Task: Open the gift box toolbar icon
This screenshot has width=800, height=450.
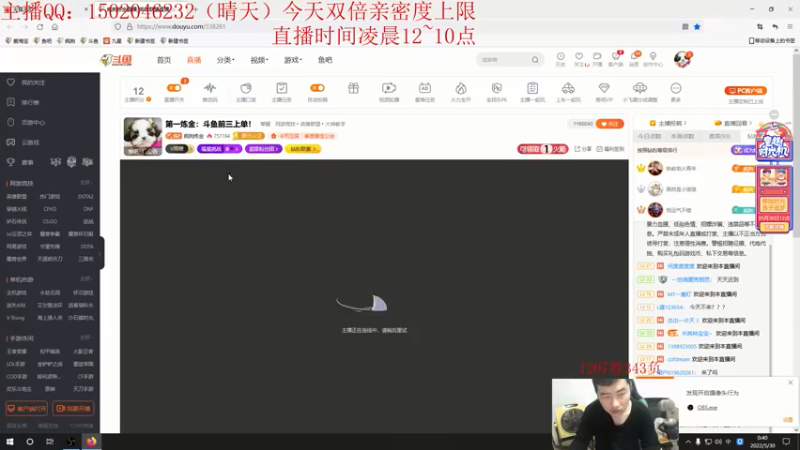Action: [353, 89]
